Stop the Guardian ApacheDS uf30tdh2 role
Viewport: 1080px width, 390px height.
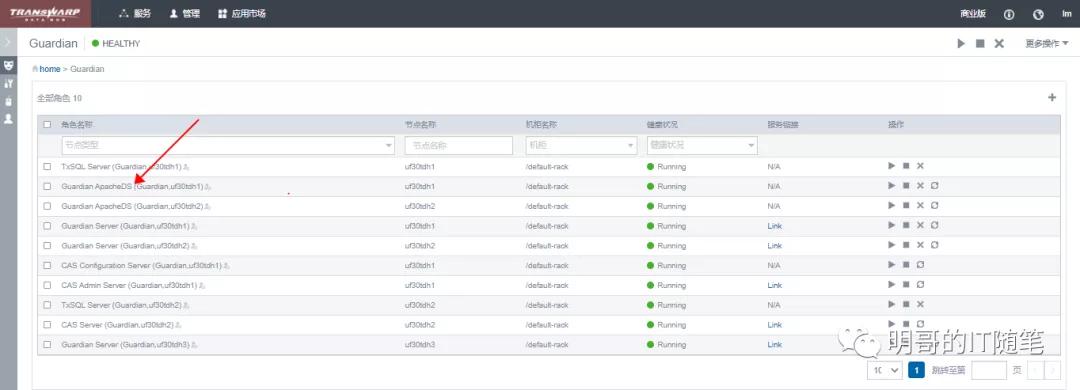point(906,205)
